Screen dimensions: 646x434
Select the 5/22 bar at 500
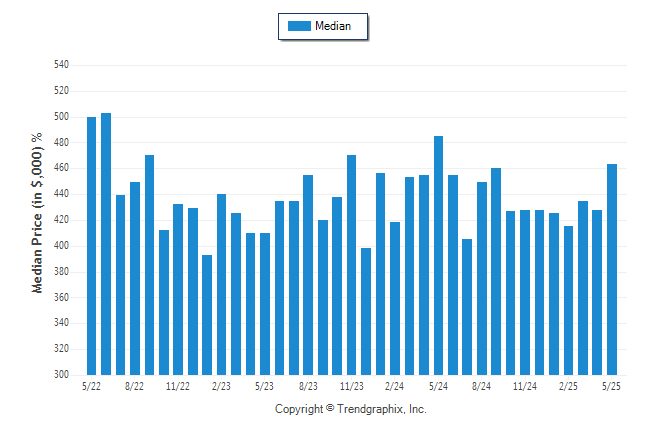point(91,246)
